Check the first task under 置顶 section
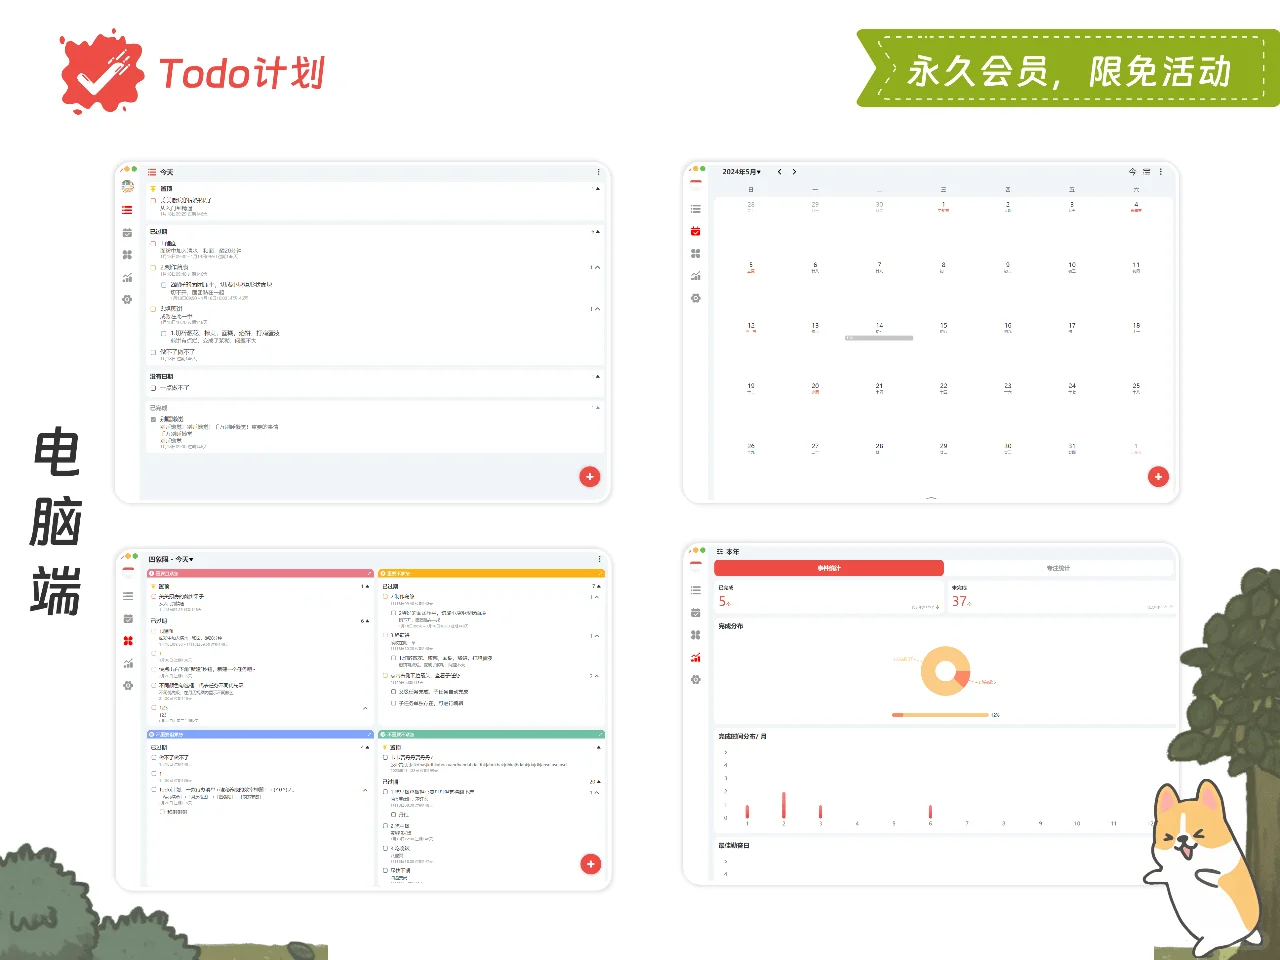Image resolution: width=1280 pixels, height=960 pixels. [155, 198]
